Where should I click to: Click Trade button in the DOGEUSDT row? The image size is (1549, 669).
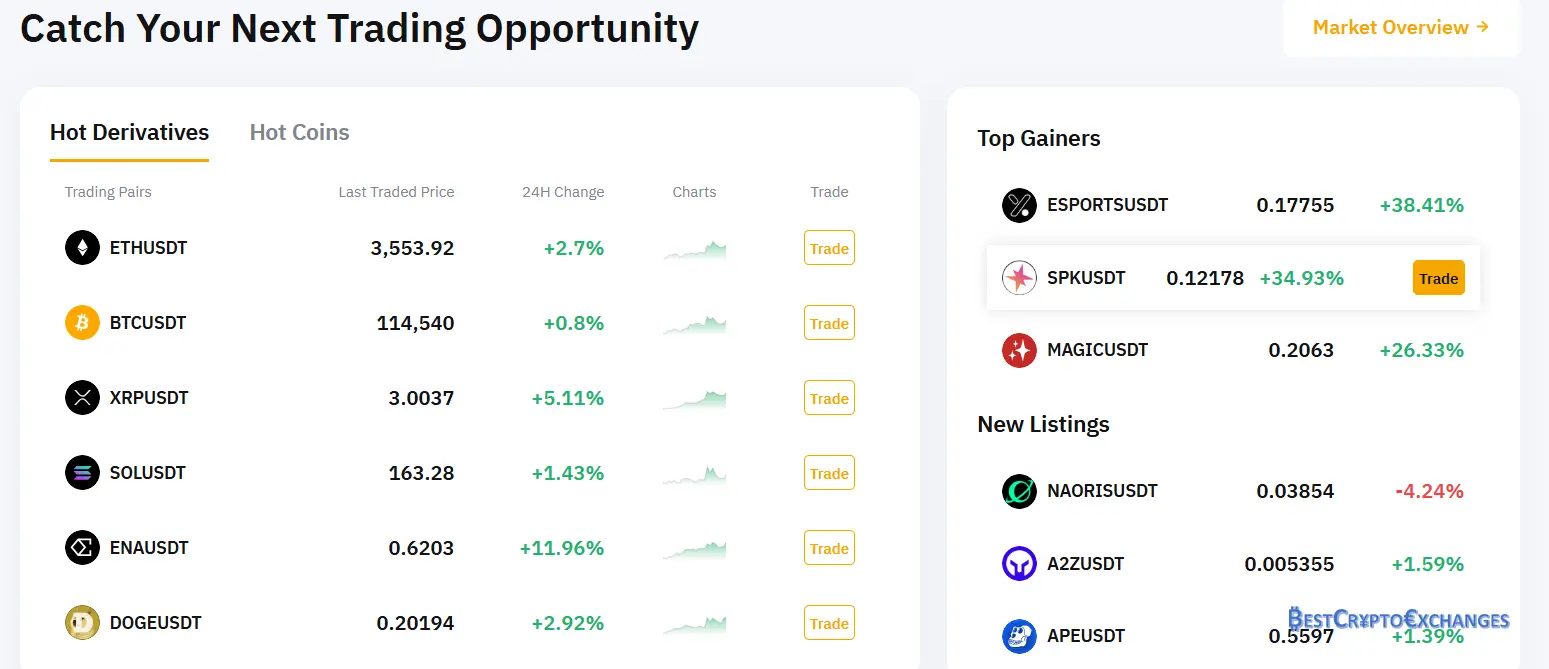click(829, 623)
